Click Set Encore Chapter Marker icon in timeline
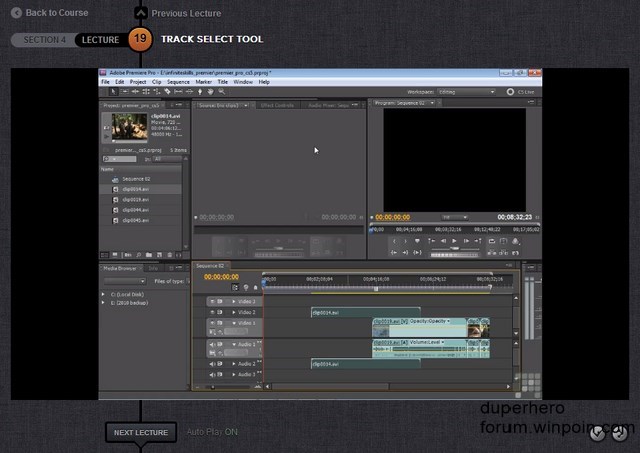 pos(246,287)
